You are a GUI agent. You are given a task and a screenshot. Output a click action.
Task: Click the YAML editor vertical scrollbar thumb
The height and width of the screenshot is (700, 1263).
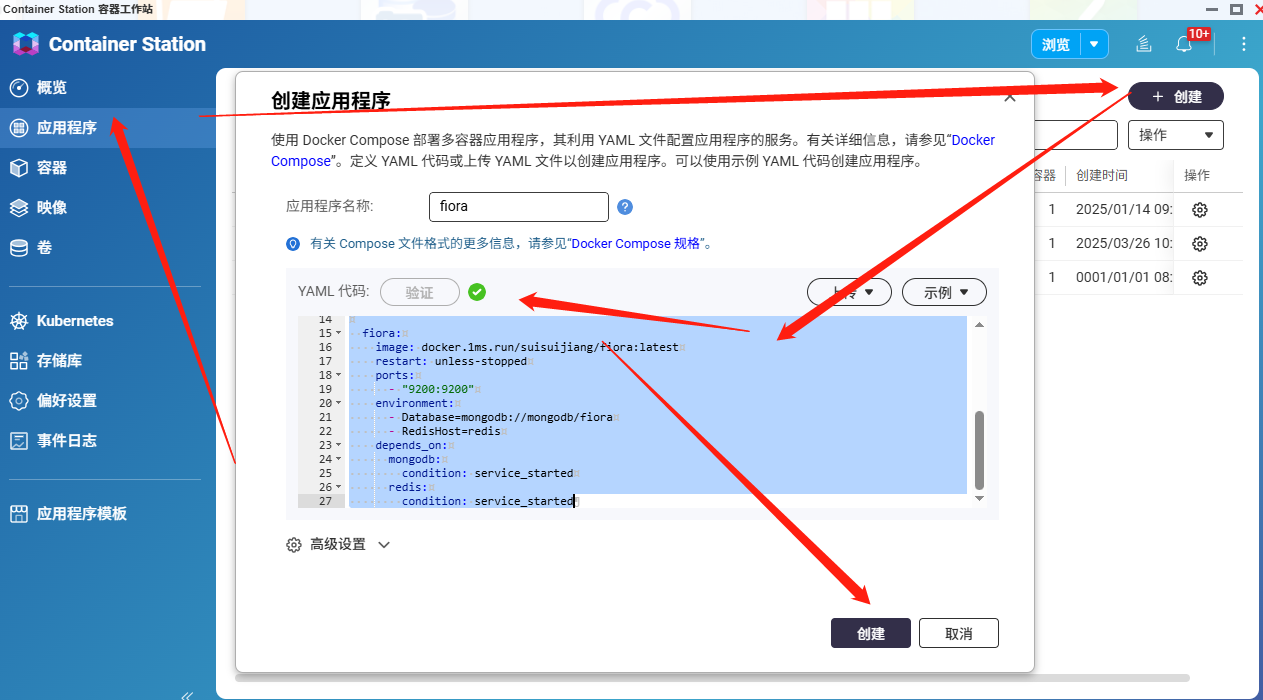pos(979,450)
